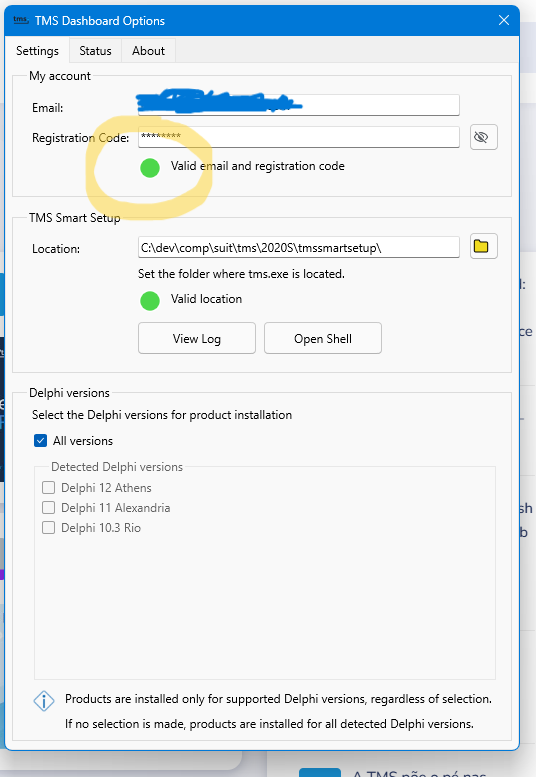Click the Open Shell button

point(323,338)
